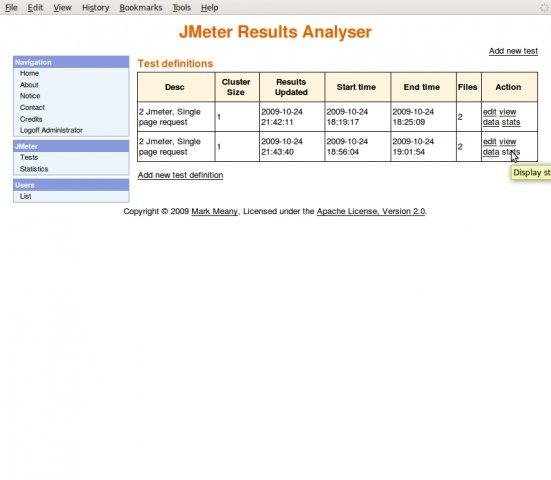Click data for test started 18:19:17
This screenshot has height=480, width=551.
coord(491,122)
